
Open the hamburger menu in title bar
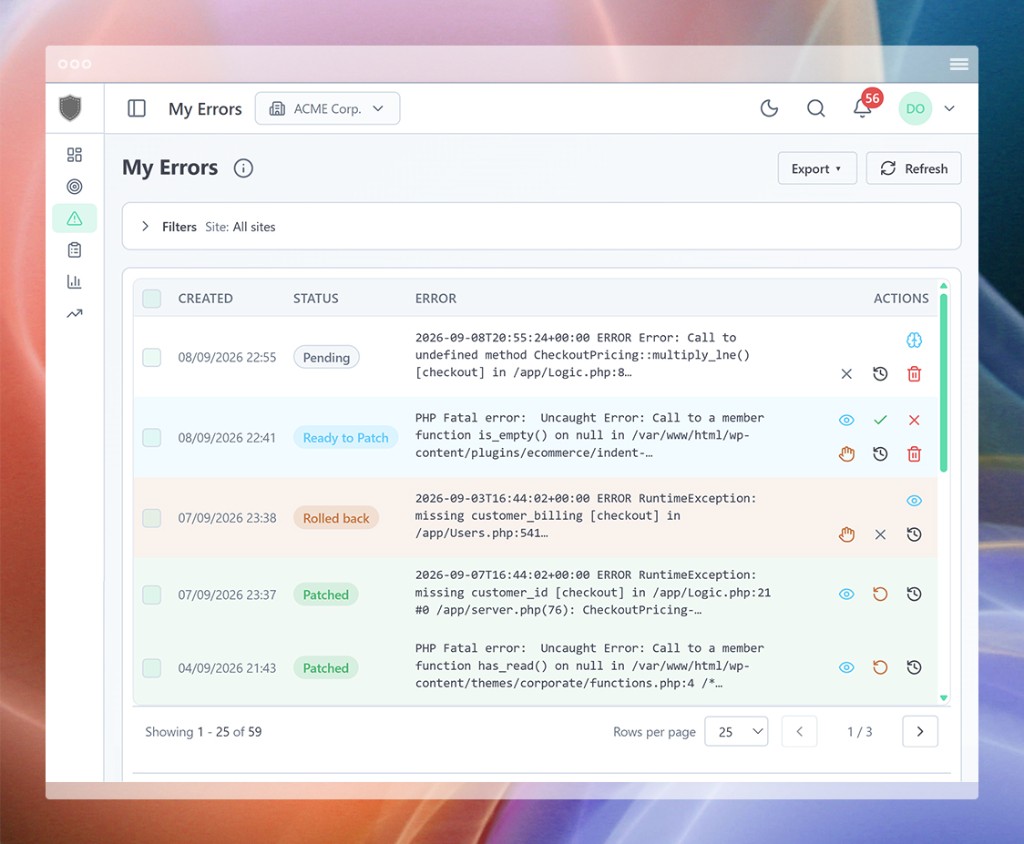[959, 64]
